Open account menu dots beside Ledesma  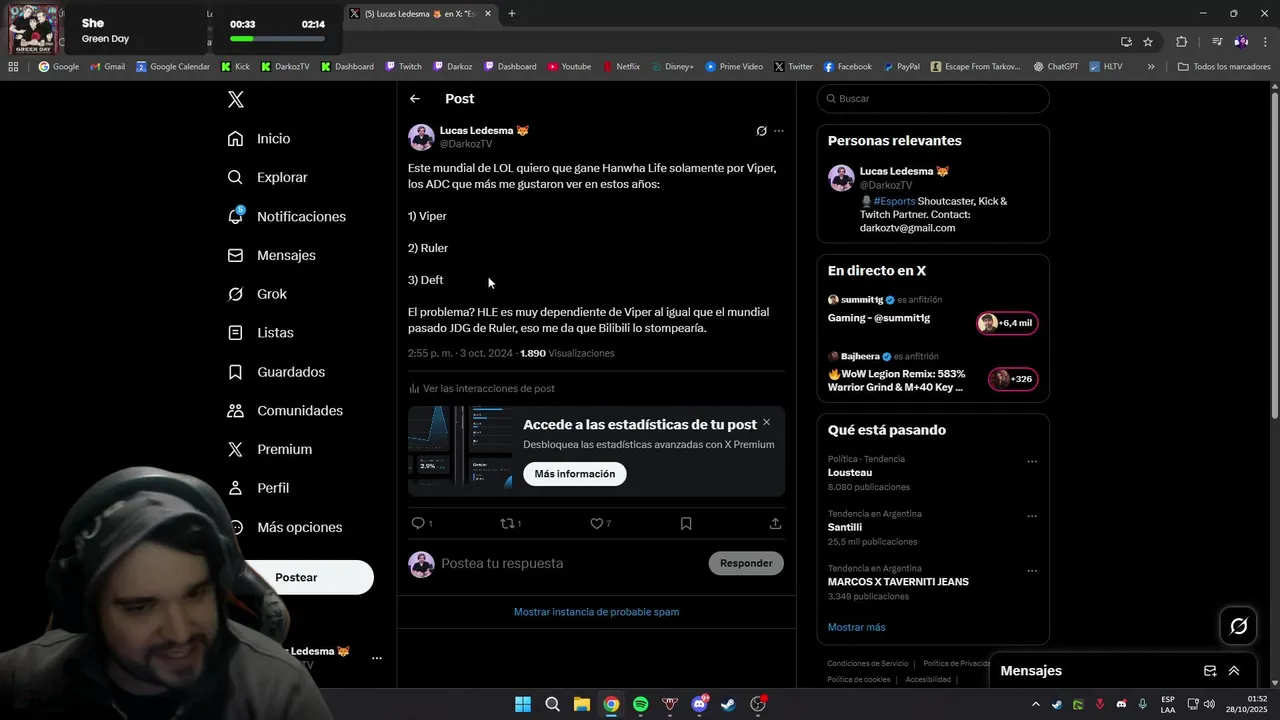click(377, 658)
